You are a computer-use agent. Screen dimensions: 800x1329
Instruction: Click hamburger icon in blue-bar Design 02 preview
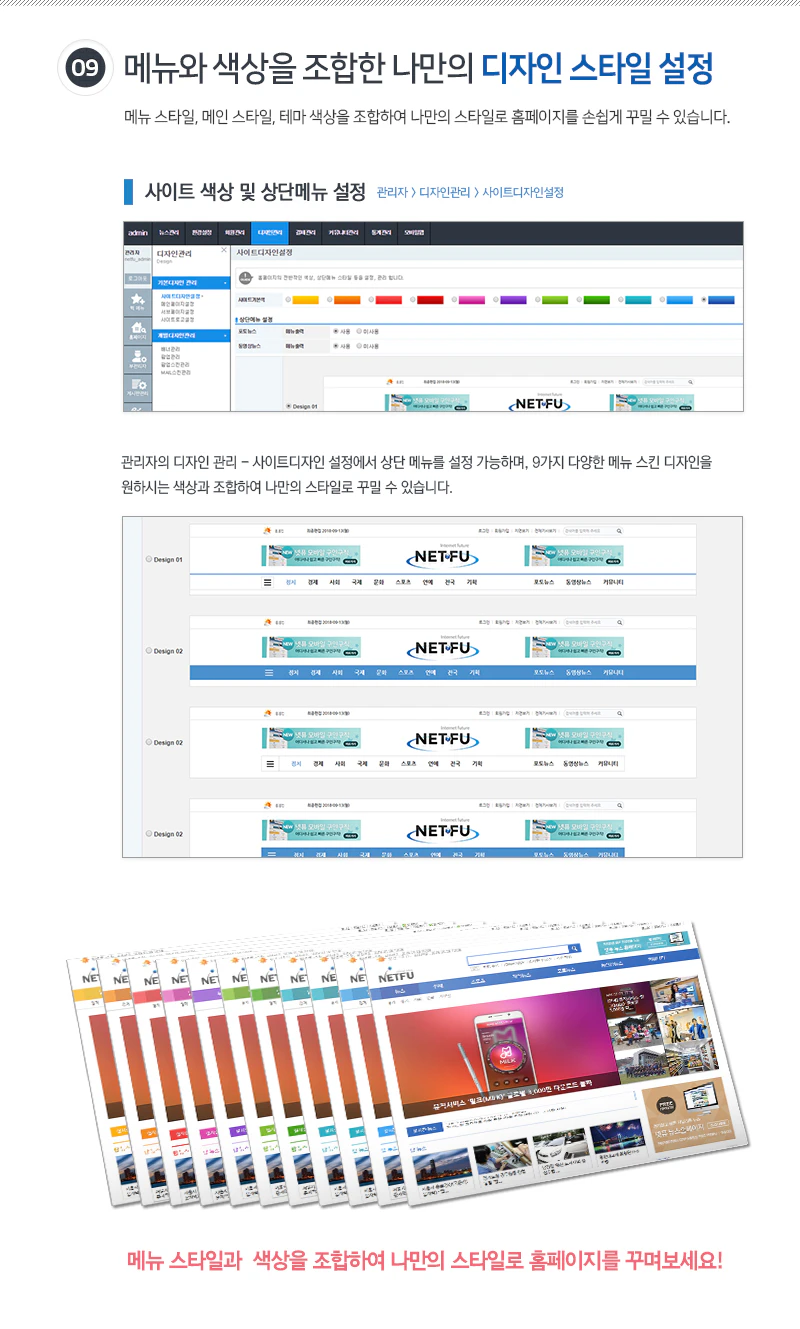[x=268, y=673]
